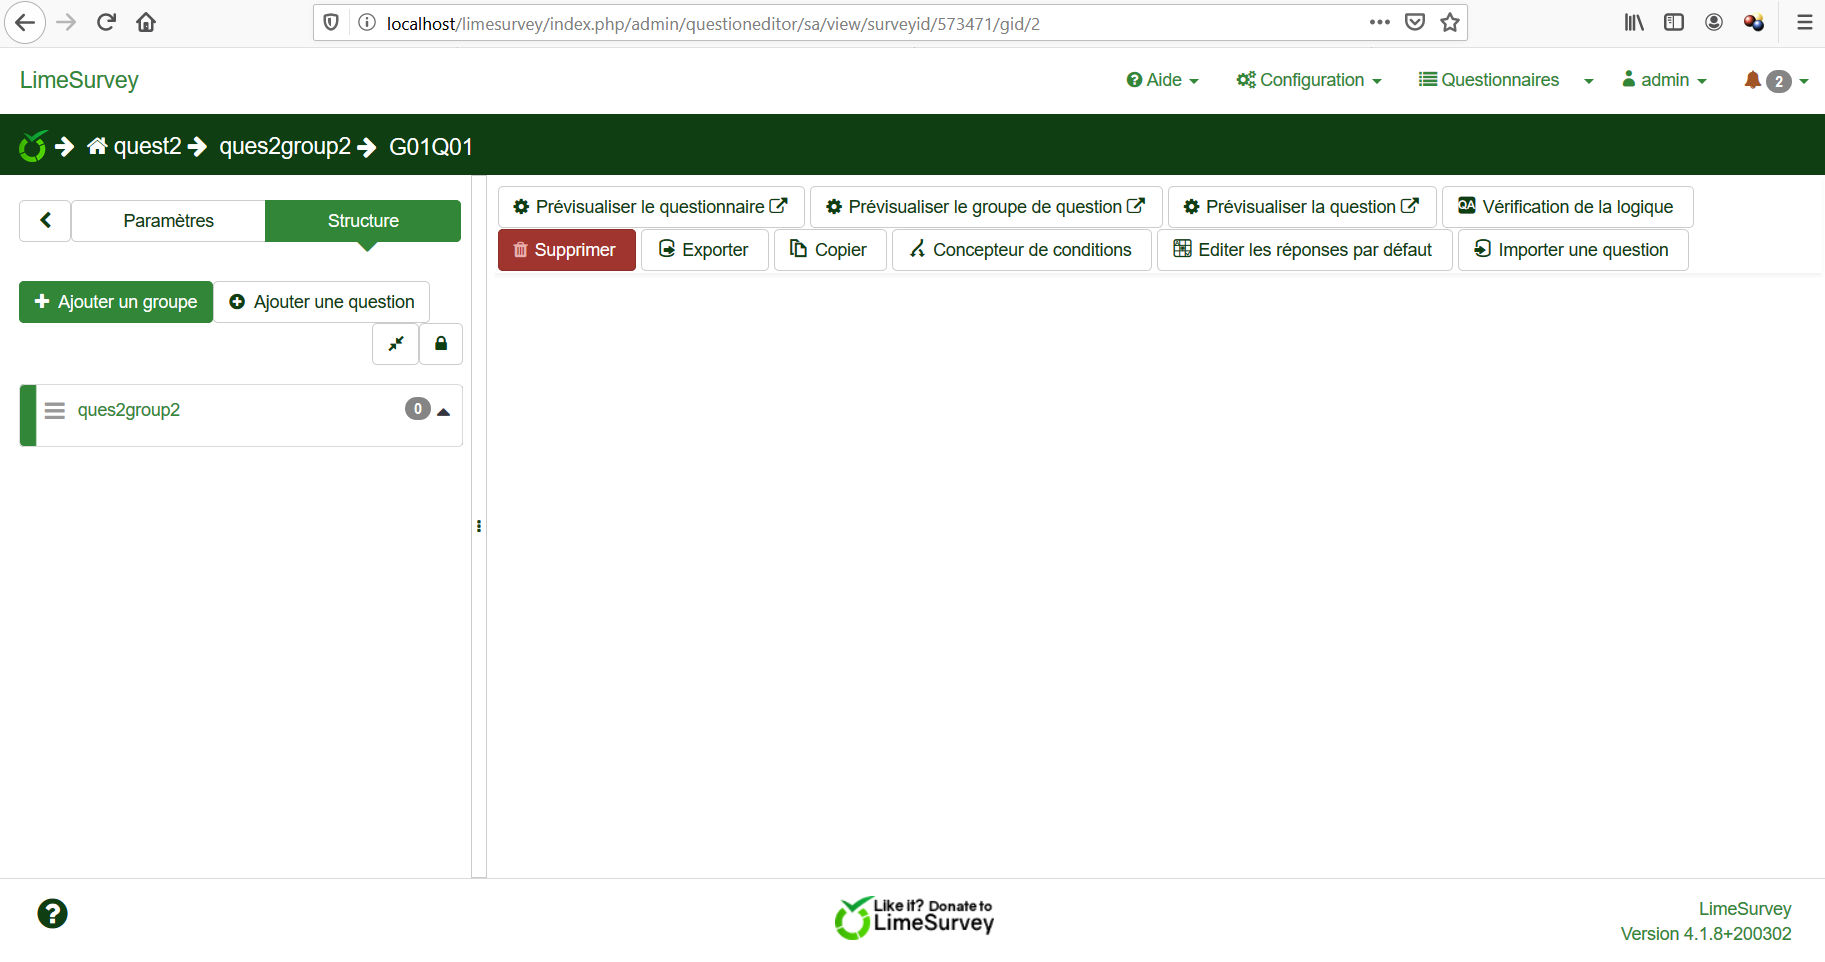Image resolution: width=1825 pixels, height=962 pixels.
Task: Click the browser address bar URL
Action: (x=713, y=23)
